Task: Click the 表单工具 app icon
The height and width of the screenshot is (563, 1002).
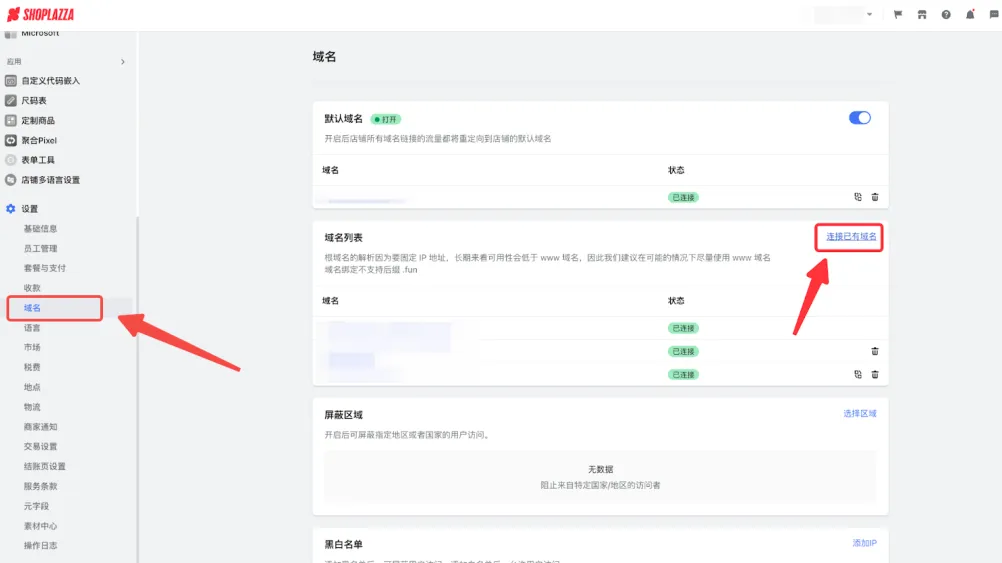Action: (11, 160)
